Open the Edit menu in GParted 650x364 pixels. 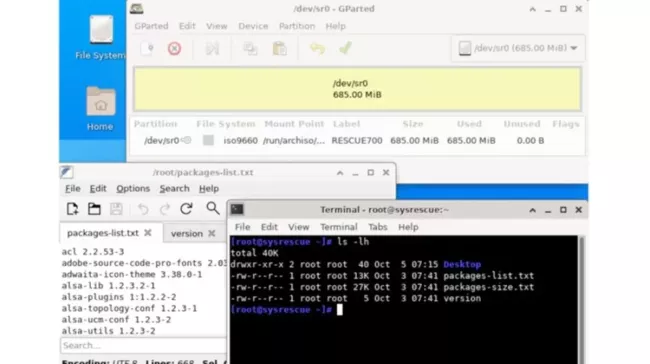[187, 26]
